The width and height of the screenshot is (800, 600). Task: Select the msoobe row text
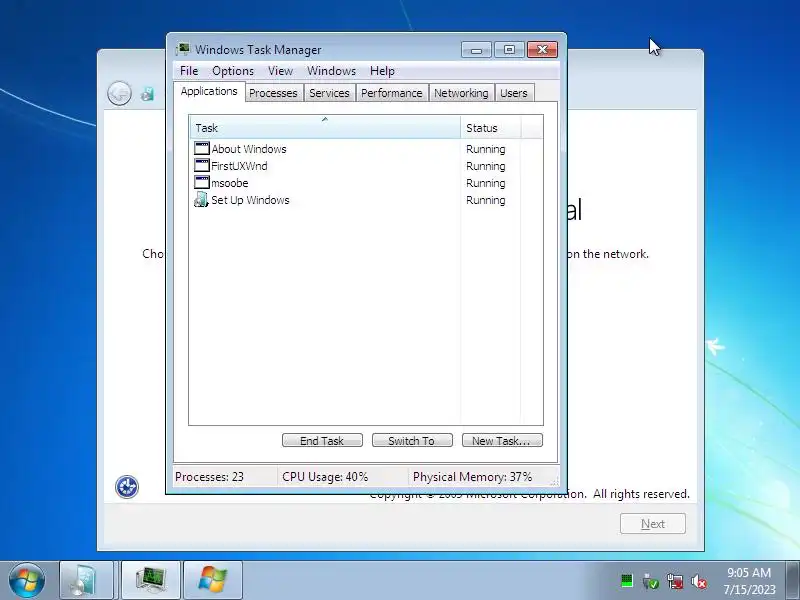[x=230, y=183]
